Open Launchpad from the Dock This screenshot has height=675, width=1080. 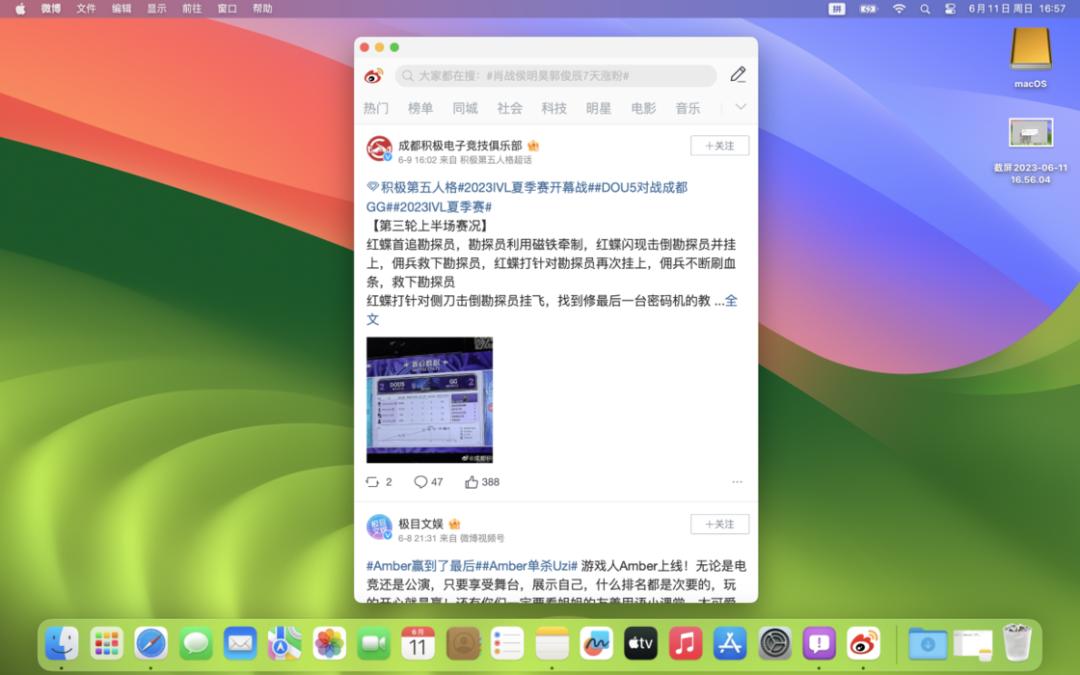pos(107,643)
